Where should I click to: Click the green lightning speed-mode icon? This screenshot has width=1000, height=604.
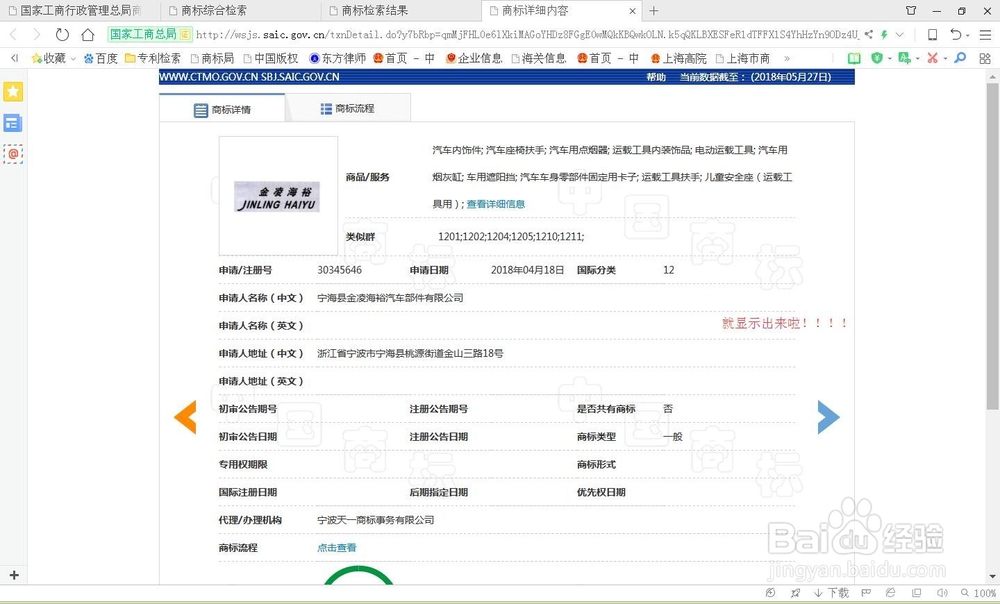[884, 34]
